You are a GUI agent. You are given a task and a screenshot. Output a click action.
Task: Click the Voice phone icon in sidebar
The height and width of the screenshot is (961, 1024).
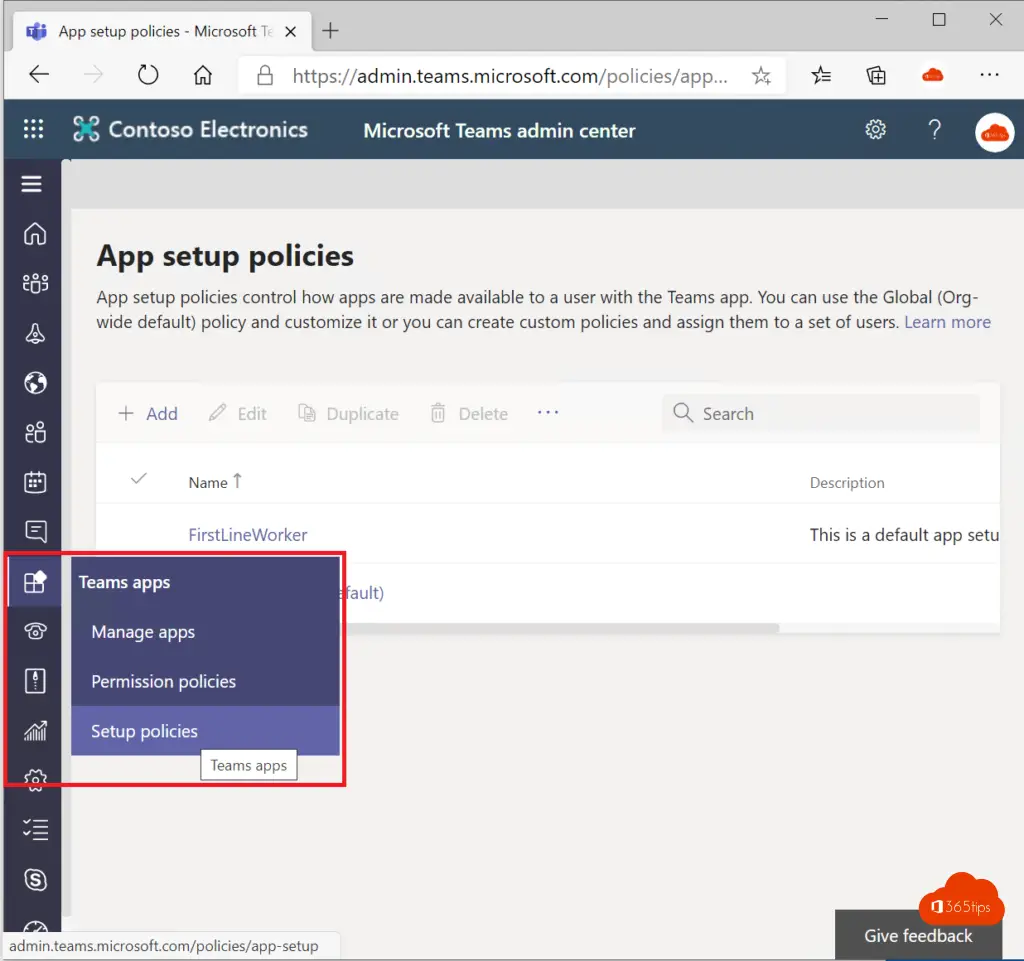point(35,631)
